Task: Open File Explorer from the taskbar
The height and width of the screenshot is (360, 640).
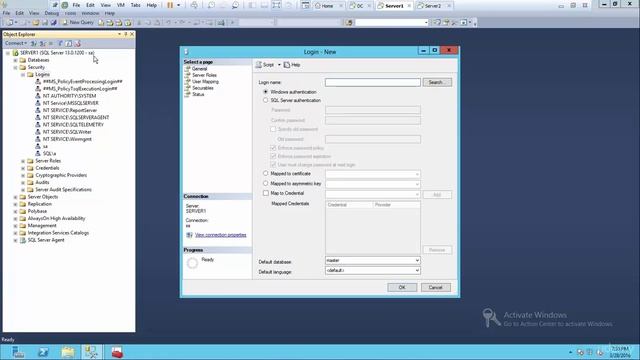Action: pyautogui.click(x=68, y=352)
